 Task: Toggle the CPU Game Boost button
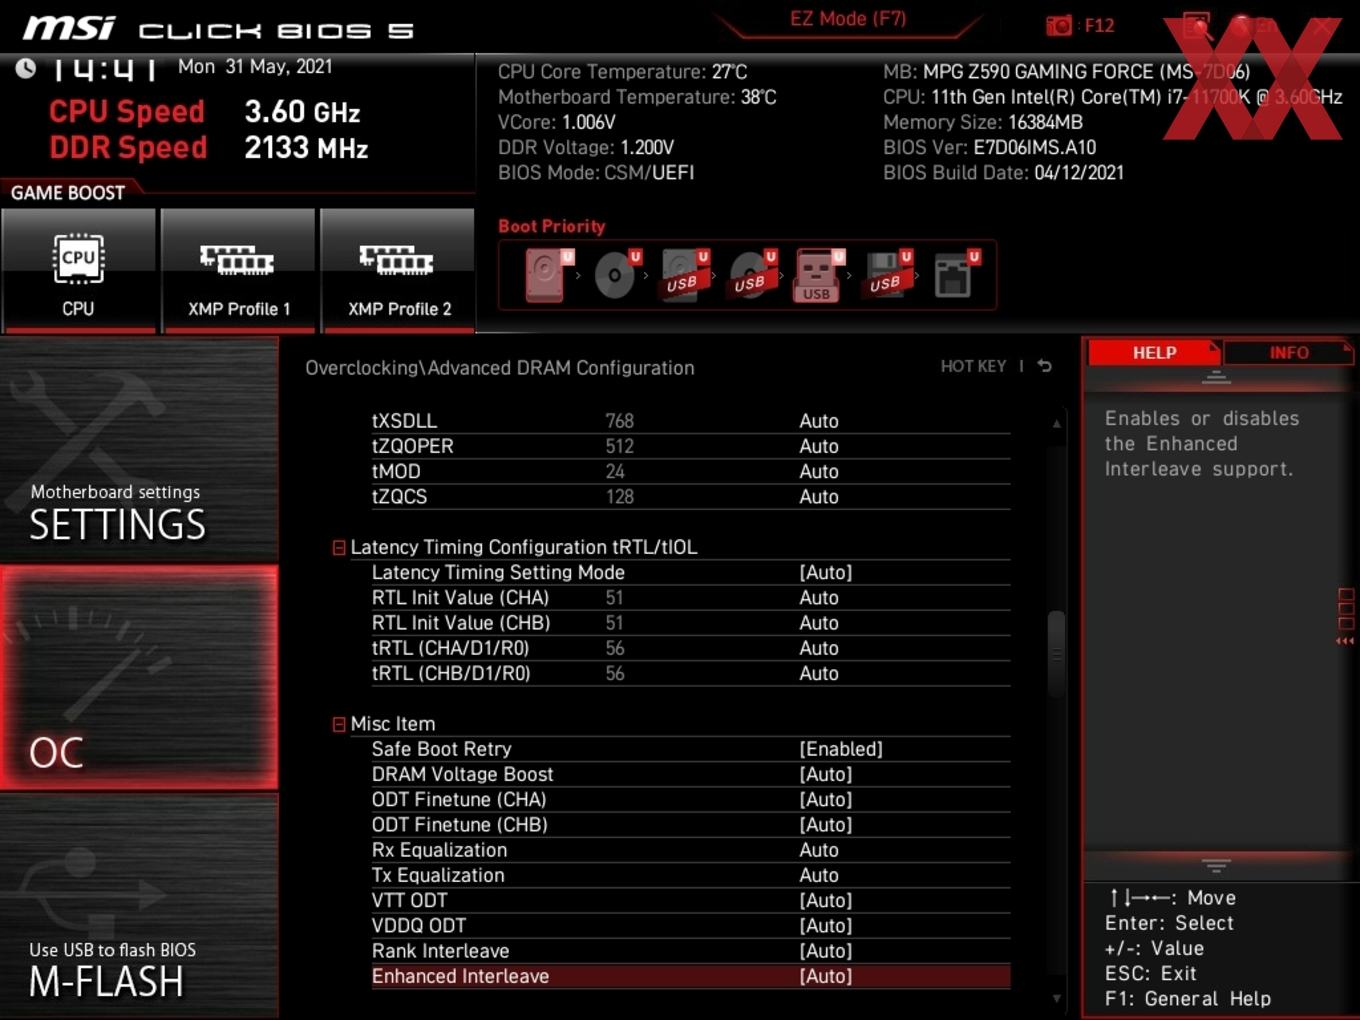[x=78, y=269]
